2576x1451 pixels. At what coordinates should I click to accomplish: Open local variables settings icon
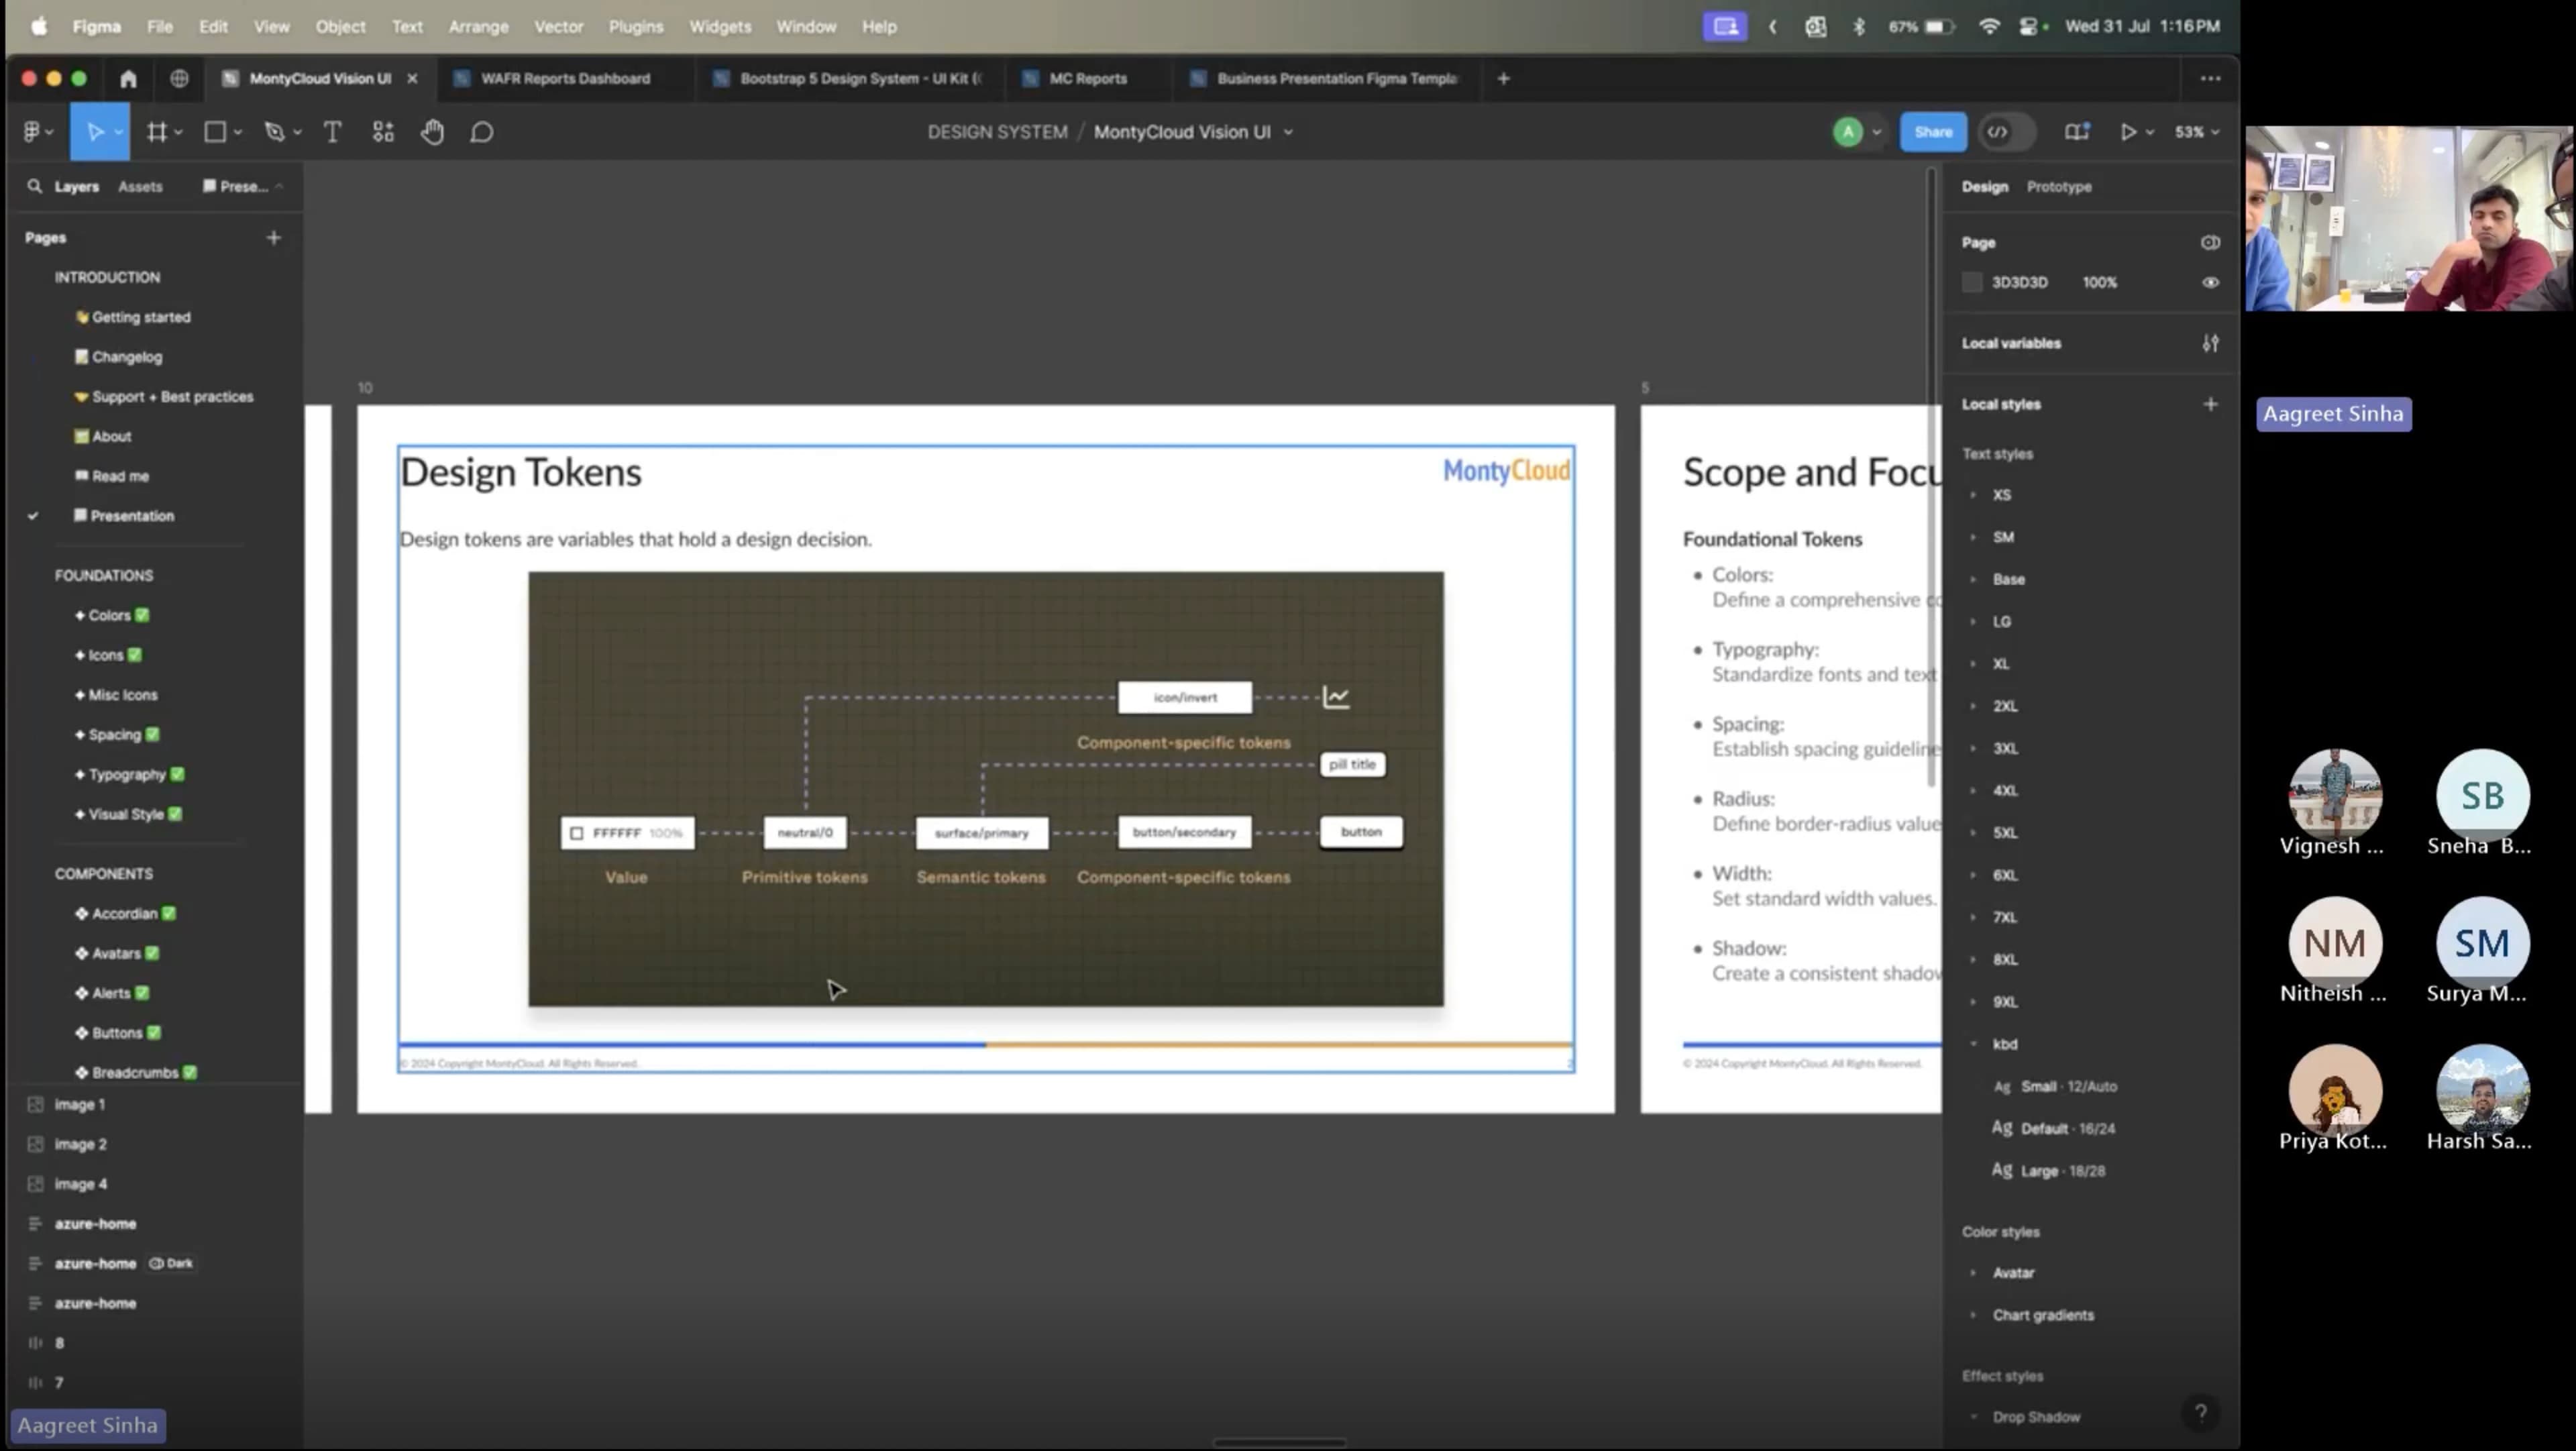point(2210,343)
